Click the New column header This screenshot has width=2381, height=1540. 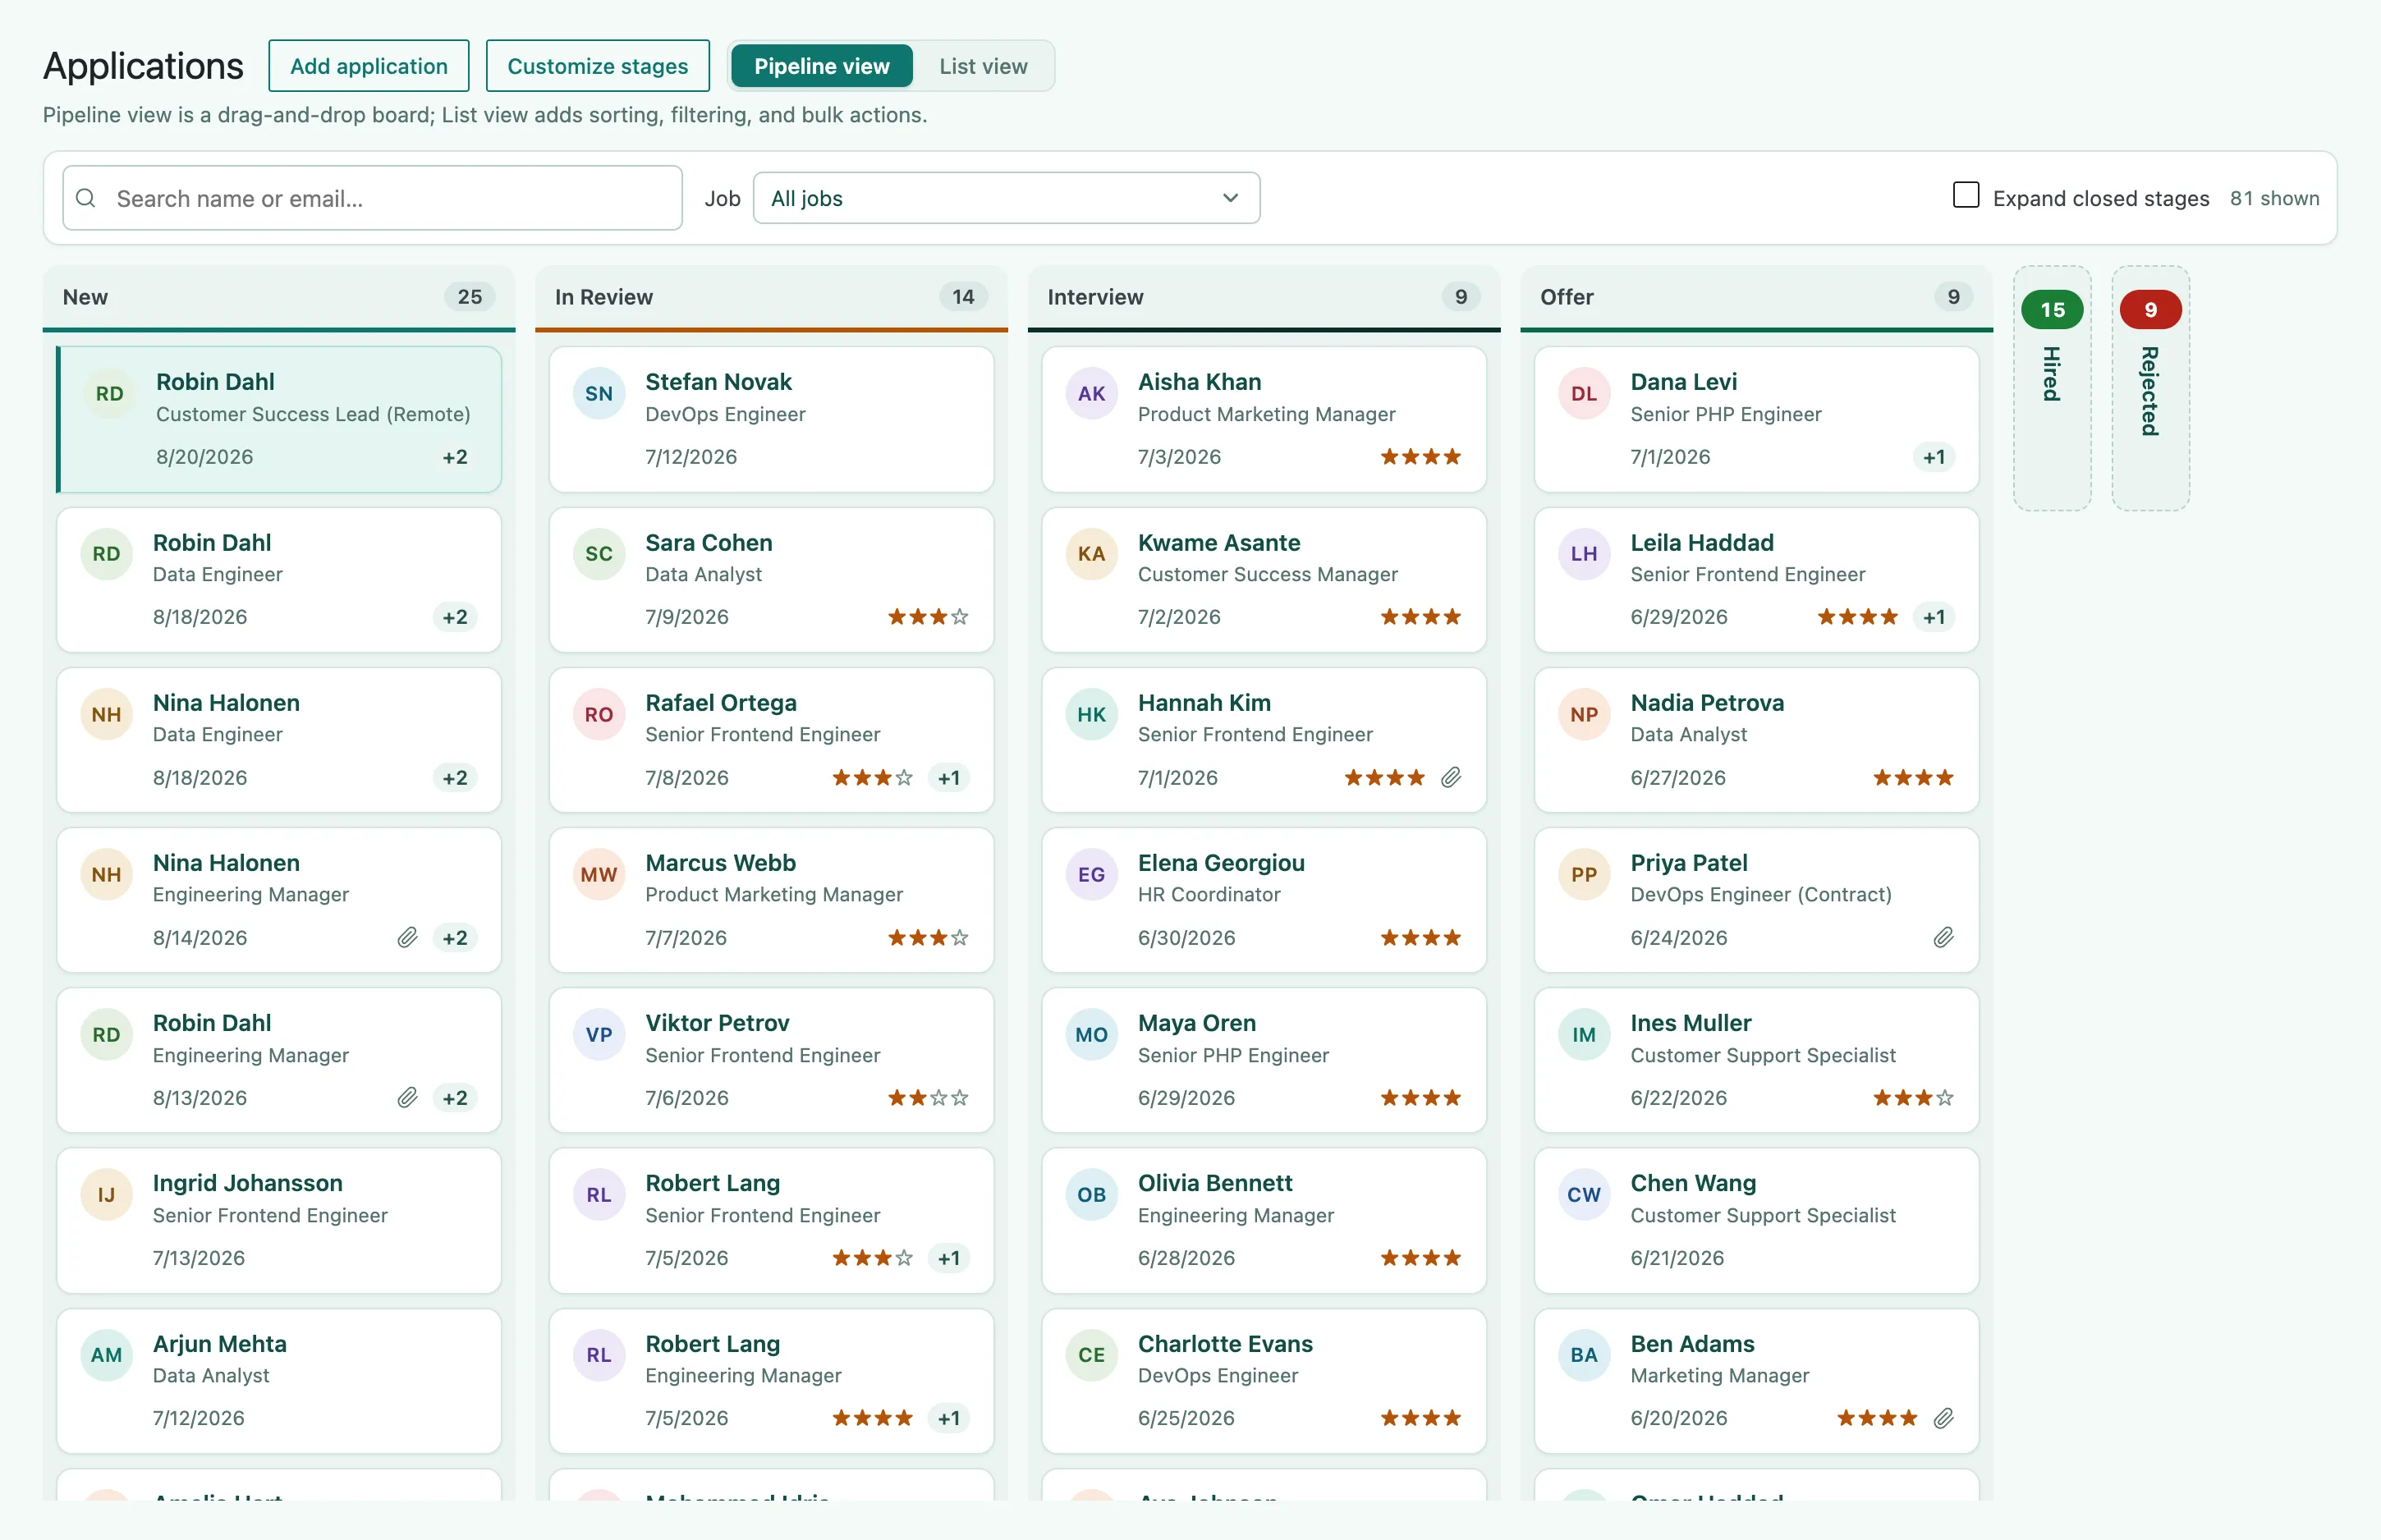[279, 297]
